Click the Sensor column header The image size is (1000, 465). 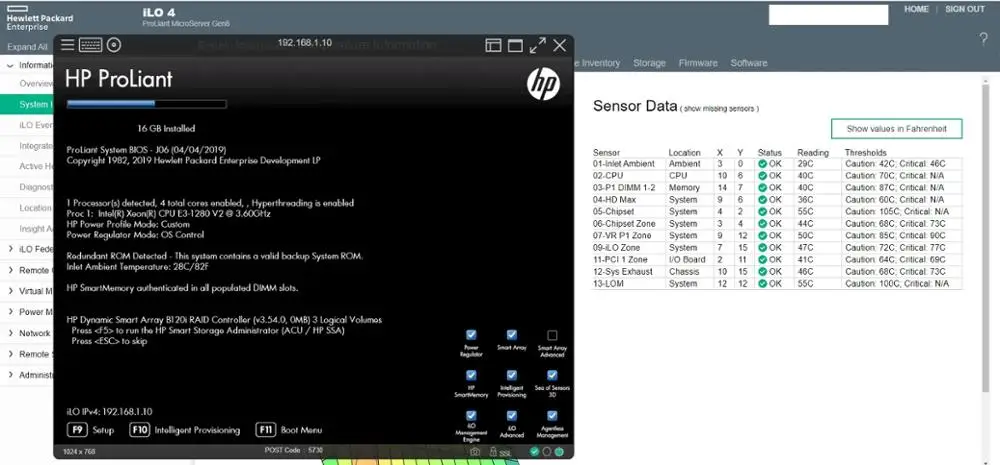point(606,152)
